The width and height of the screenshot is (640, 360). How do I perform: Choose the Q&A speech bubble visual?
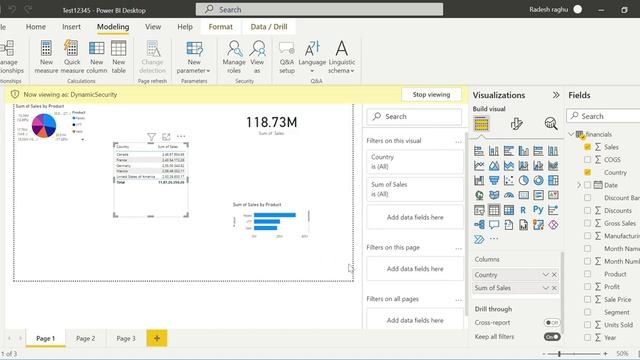[494, 224]
